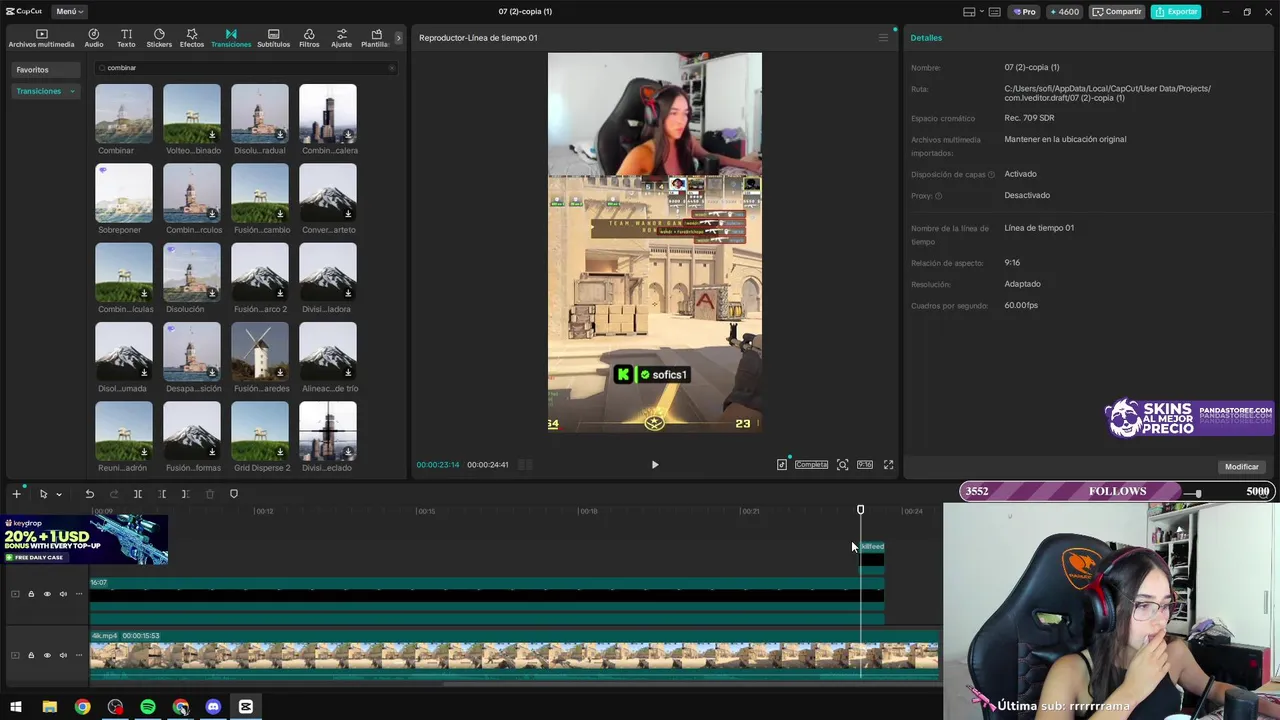Expand the selection tool dropdown arrow
1280x720 pixels.
click(x=59, y=494)
